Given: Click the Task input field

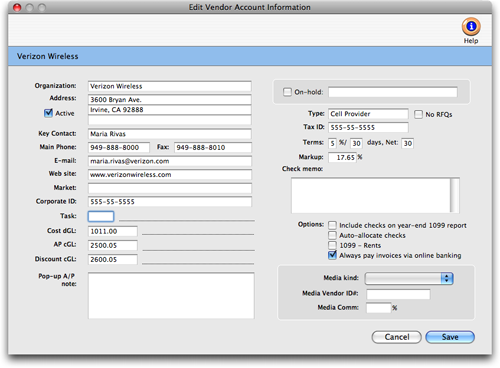Looking at the screenshot, I should [x=101, y=216].
